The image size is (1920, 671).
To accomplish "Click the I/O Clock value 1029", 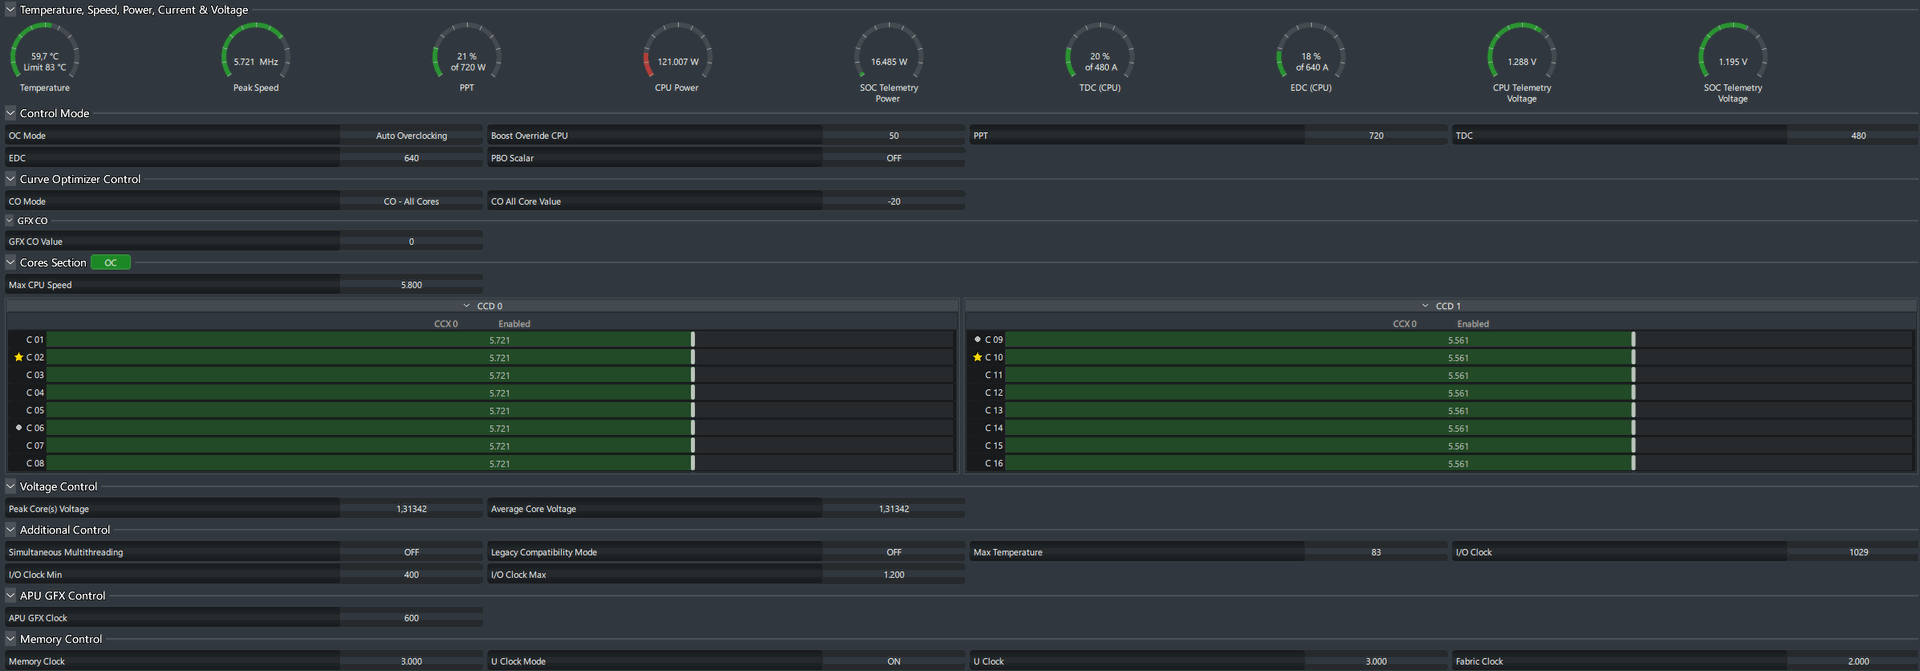I will click(x=1858, y=553).
